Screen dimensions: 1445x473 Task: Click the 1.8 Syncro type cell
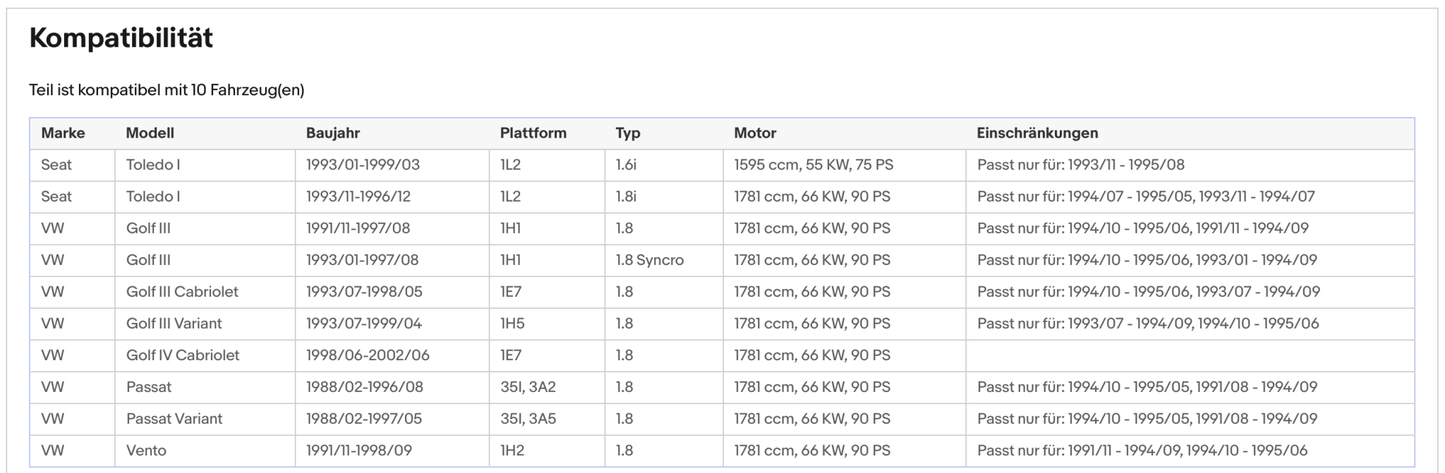click(650, 260)
